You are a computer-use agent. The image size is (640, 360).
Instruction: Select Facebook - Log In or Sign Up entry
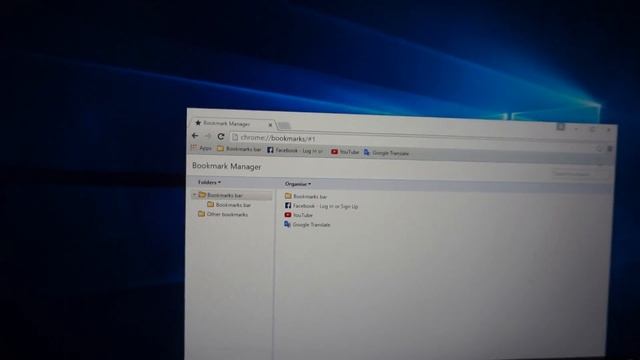pyautogui.click(x=321, y=206)
